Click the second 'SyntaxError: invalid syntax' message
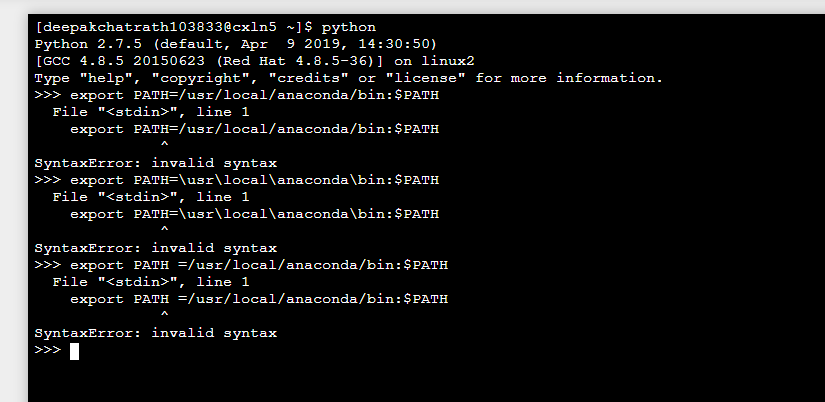Image resolution: width=825 pixels, height=402 pixels. click(155, 248)
